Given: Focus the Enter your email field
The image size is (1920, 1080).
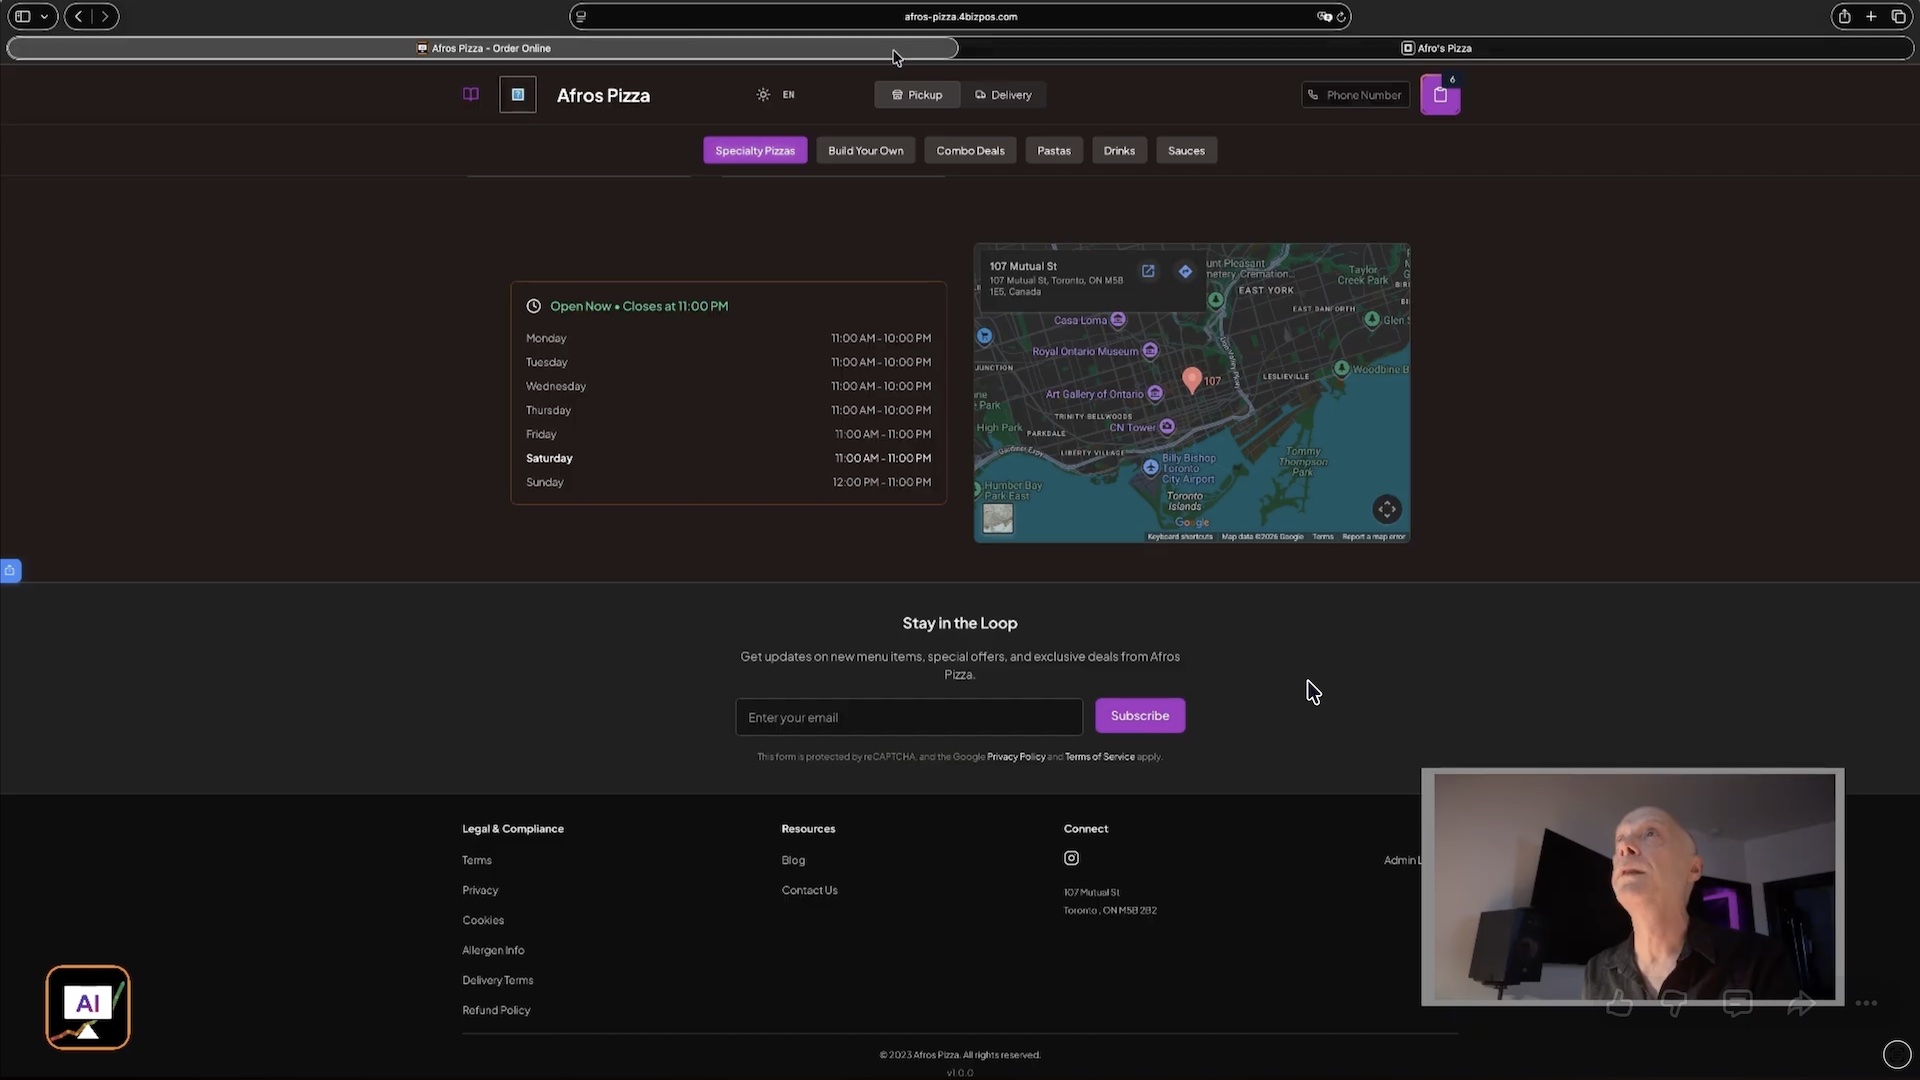Looking at the screenshot, I should [x=909, y=717].
